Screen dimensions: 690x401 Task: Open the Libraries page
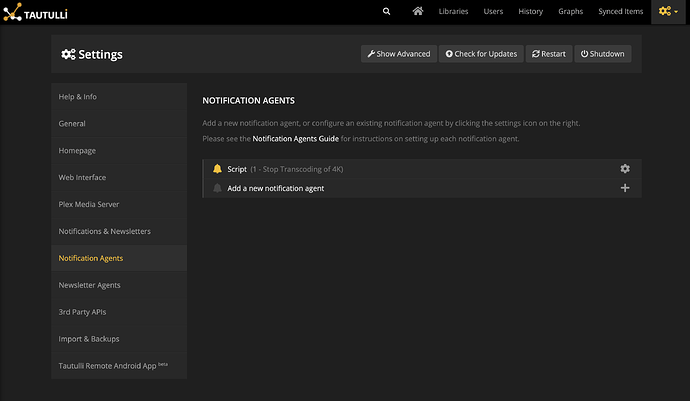point(453,11)
